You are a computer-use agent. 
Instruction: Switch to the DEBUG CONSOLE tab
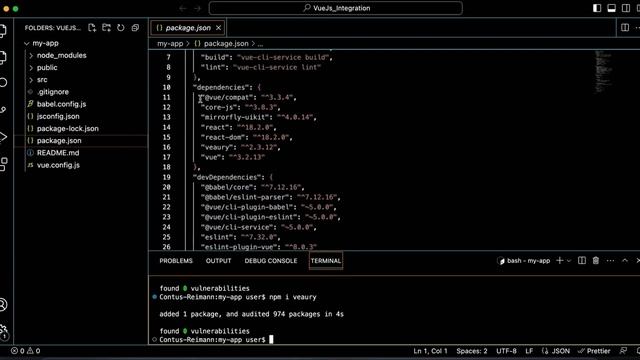coord(271,261)
